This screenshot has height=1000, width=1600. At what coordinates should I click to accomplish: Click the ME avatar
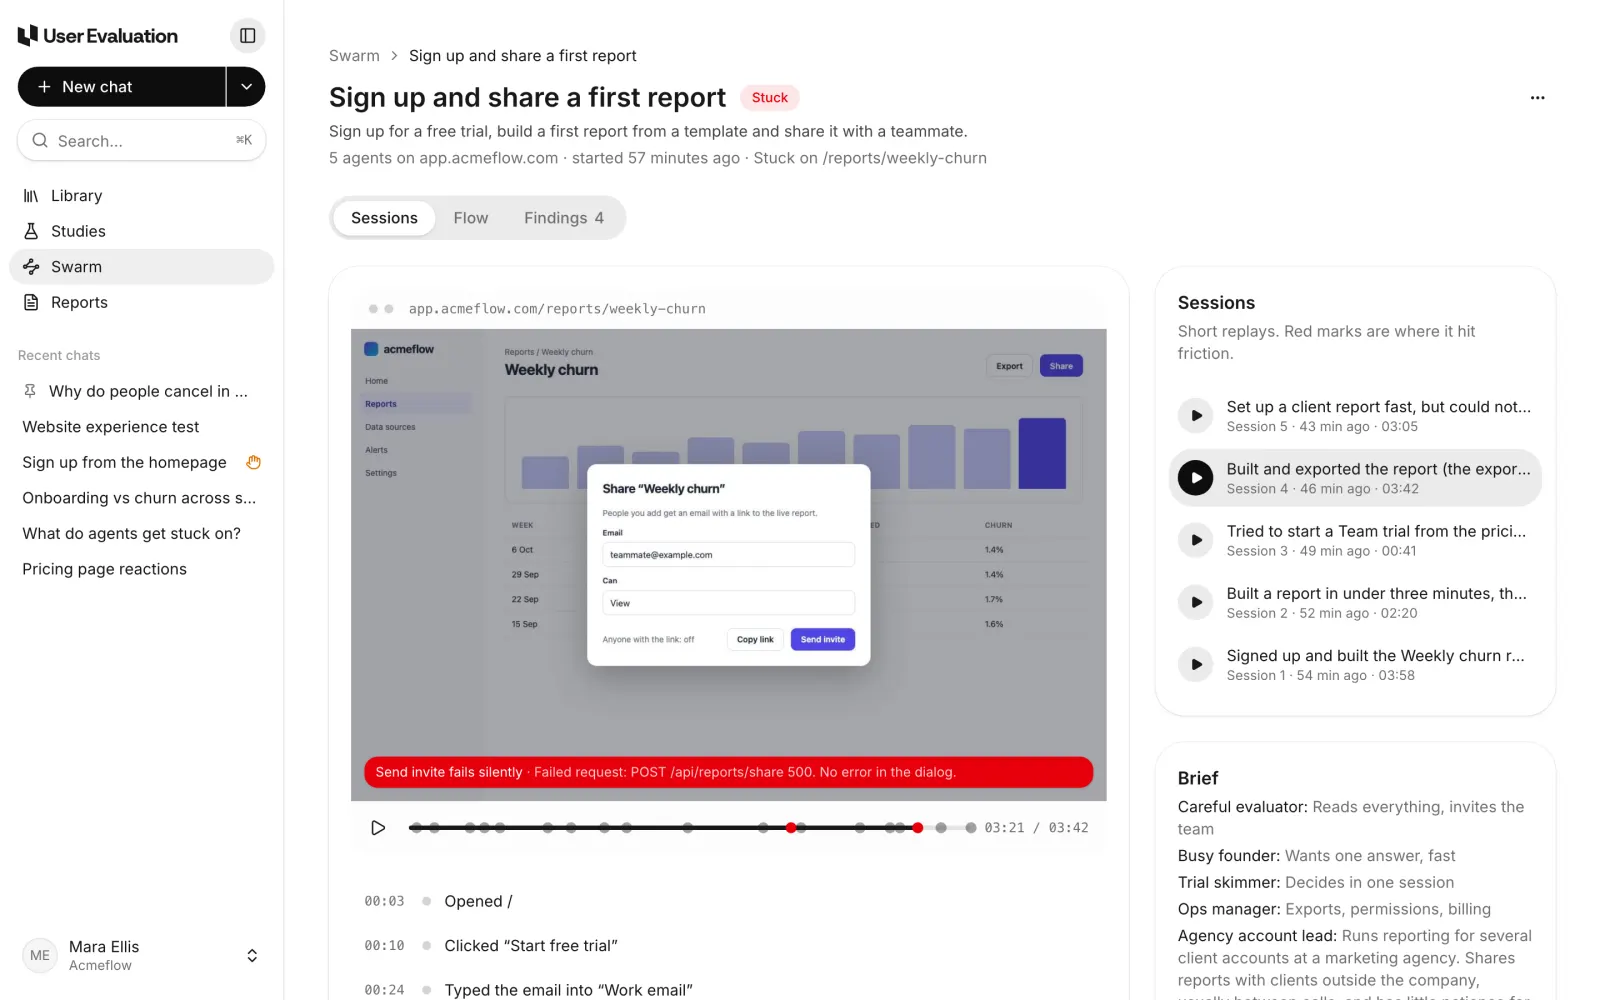pos(40,955)
